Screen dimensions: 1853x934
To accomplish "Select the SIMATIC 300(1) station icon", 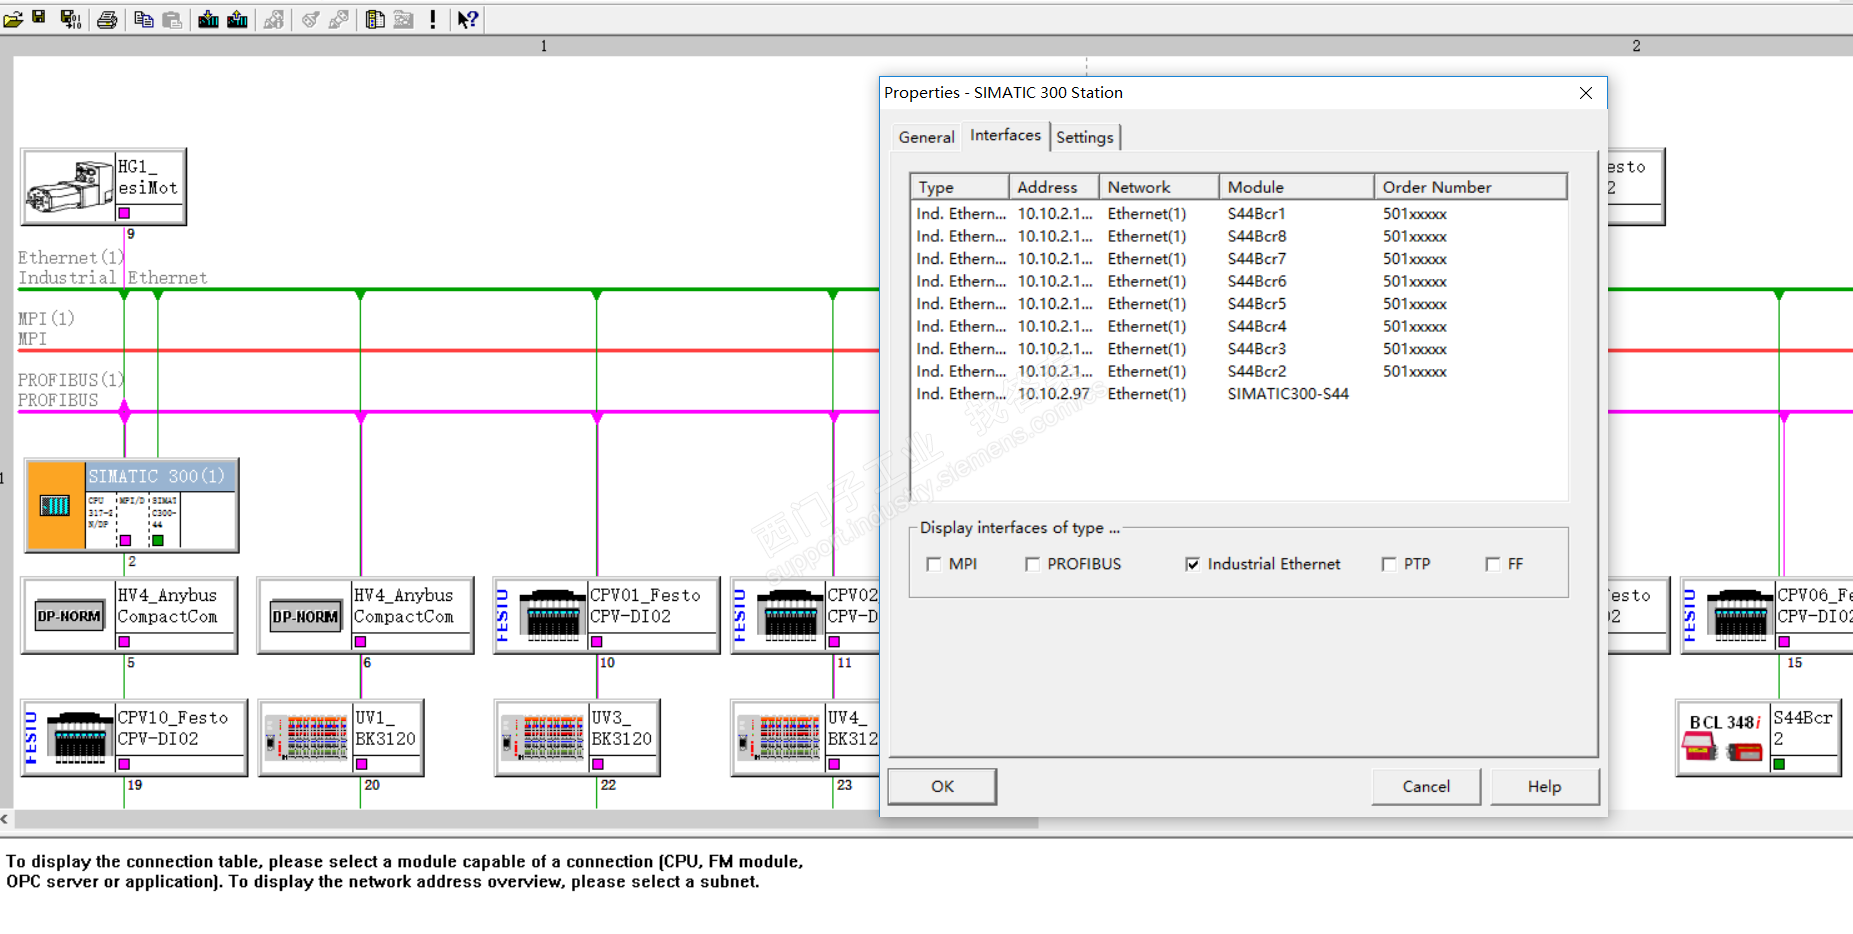I will 55,505.
